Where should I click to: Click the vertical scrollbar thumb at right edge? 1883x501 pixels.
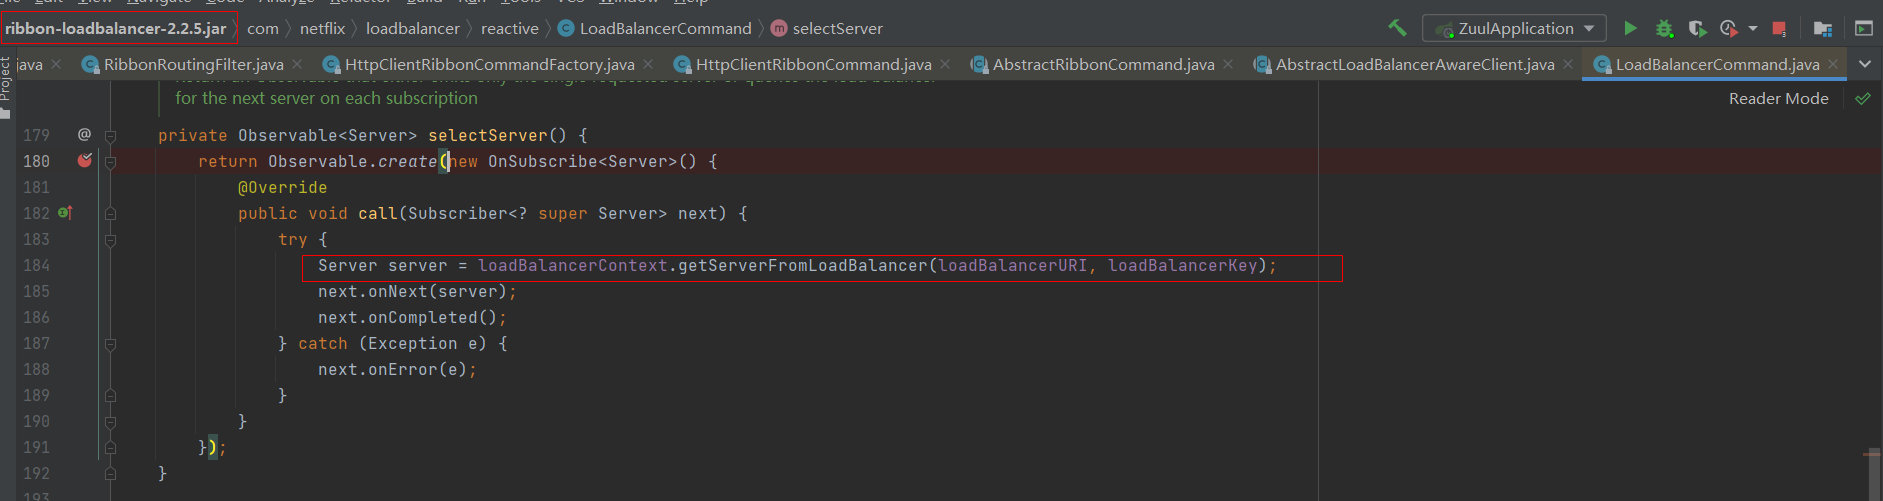pyautogui.click(x=1873, y=474)
